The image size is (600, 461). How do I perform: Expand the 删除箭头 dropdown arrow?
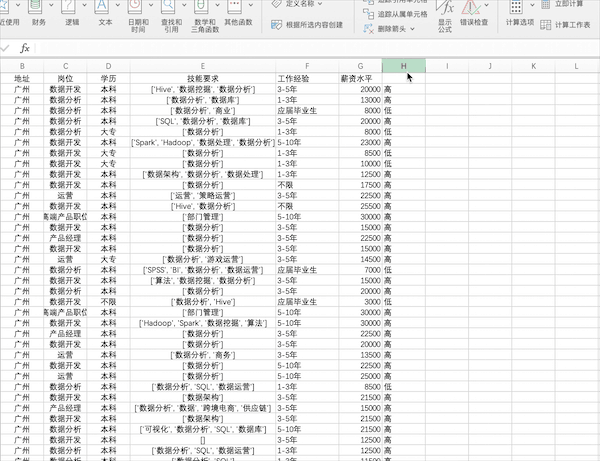pos(412,29)
